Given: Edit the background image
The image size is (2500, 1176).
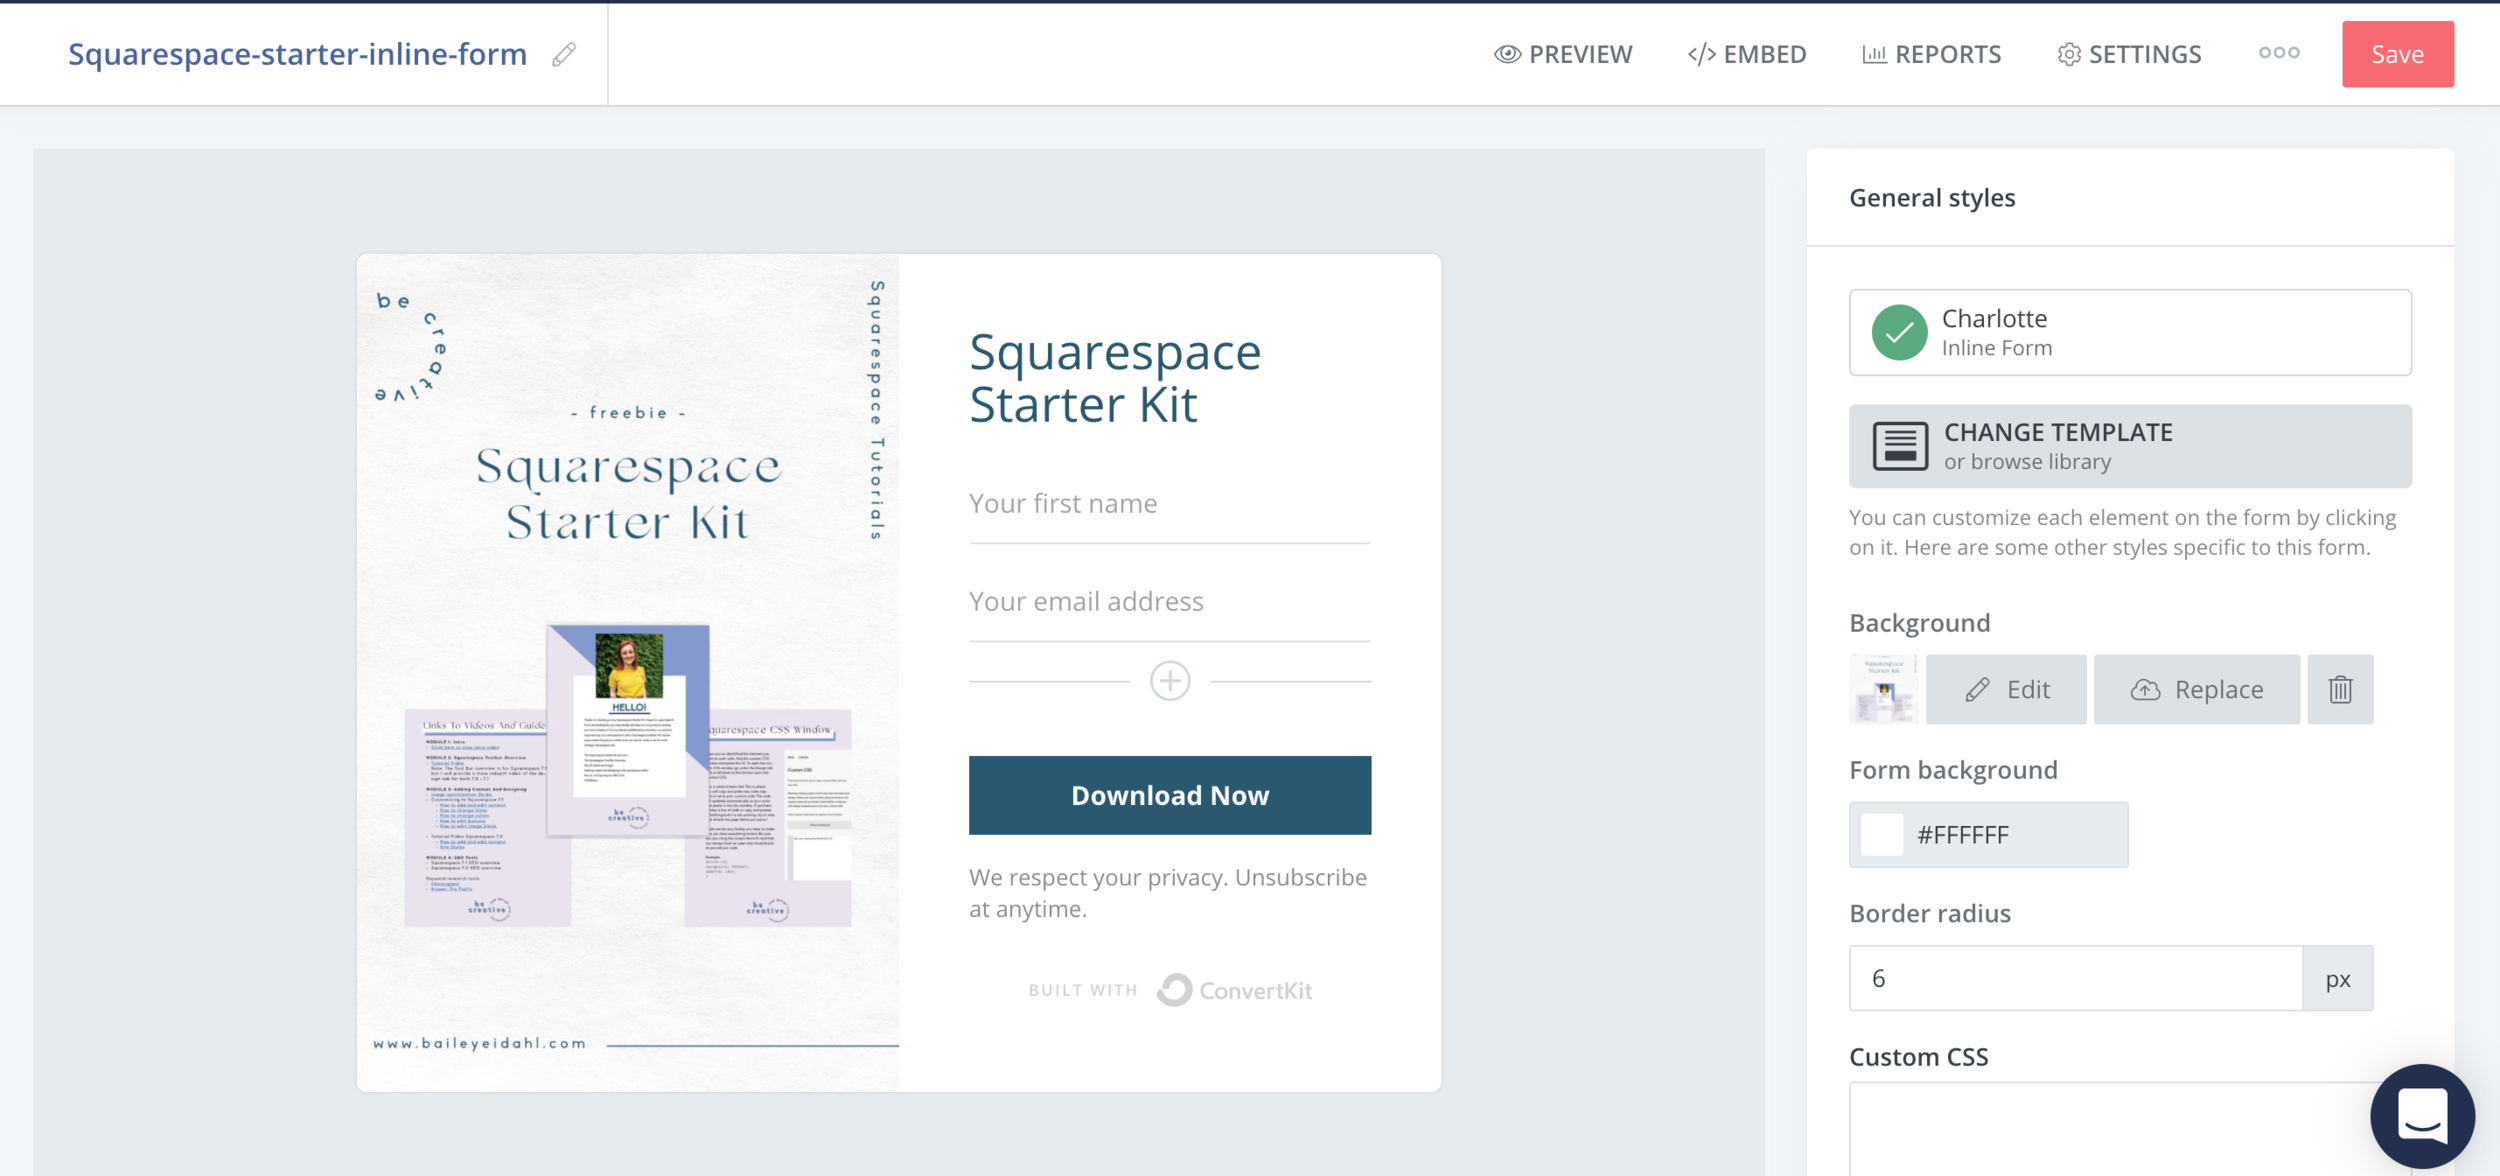Looking at the screenshot, I should click(2006, 689).
